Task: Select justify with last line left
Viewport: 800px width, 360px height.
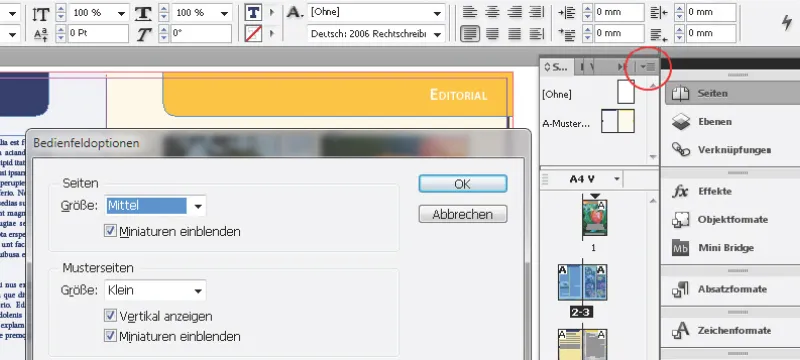Action: 469,34
